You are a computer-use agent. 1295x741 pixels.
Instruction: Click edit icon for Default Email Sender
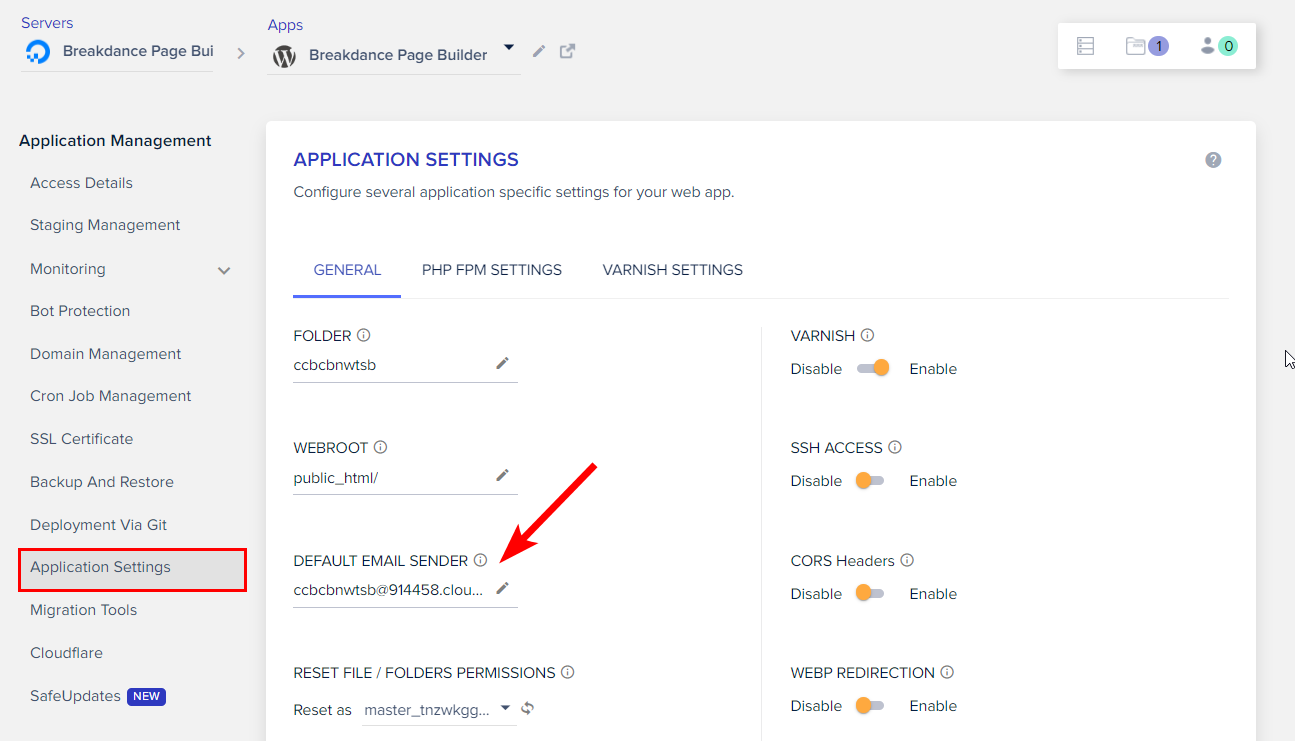(502, 589)
